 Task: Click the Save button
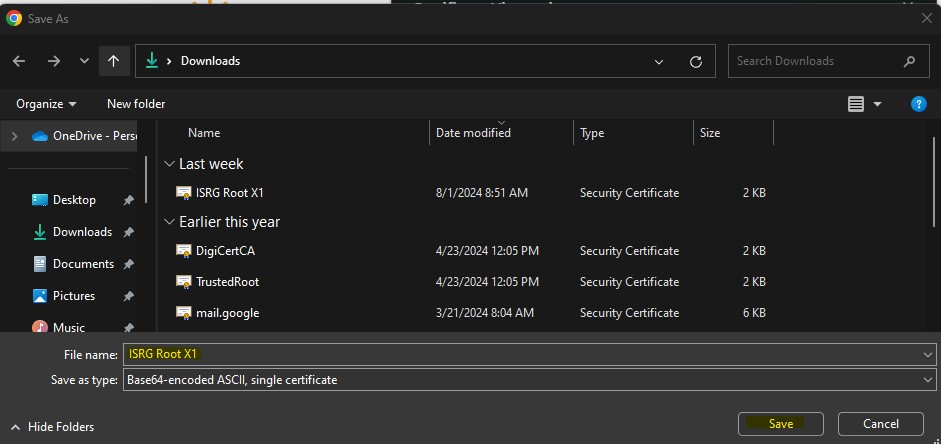coord(781,424)
